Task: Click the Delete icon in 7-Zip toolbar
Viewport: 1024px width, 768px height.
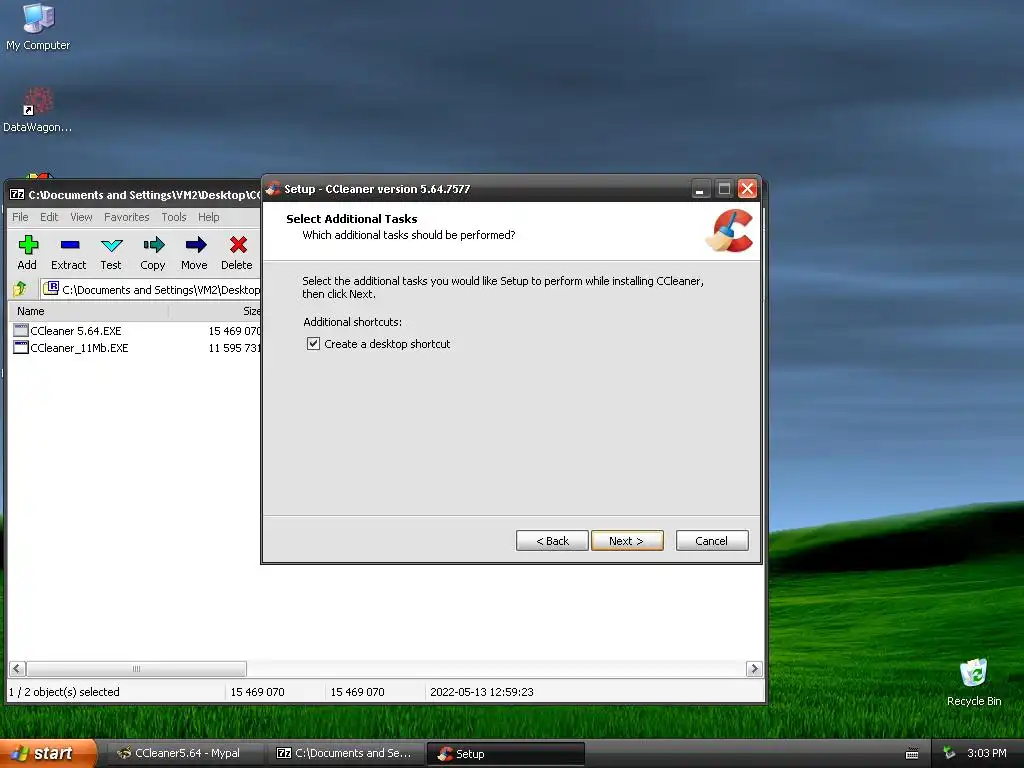Action: tap(238, 245)
